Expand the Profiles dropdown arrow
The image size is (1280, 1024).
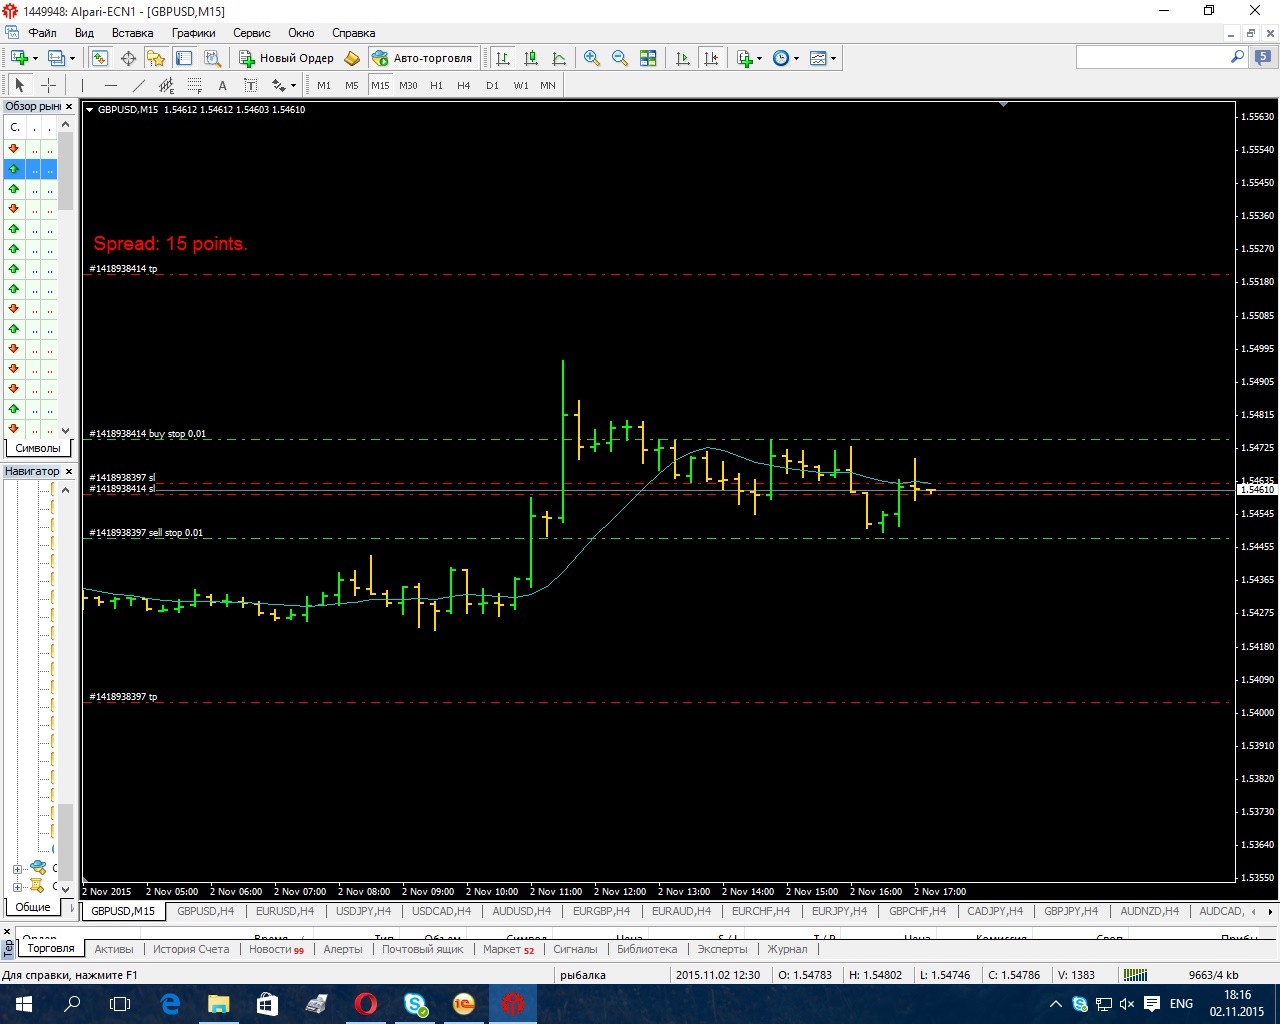pos(72,58)
